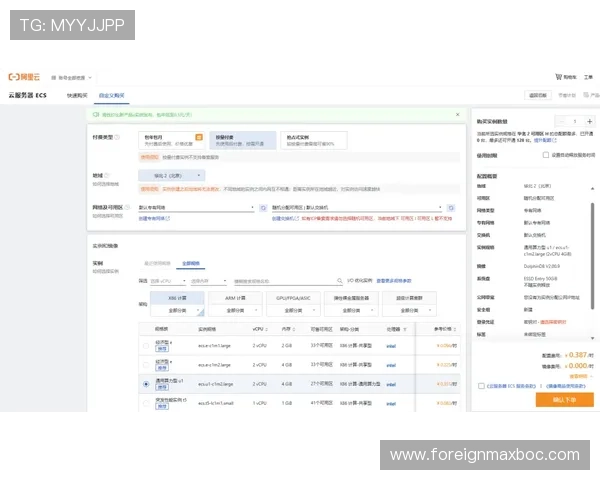
Task: Click help icon beside 付费类型 label
Action: (117, 137)
